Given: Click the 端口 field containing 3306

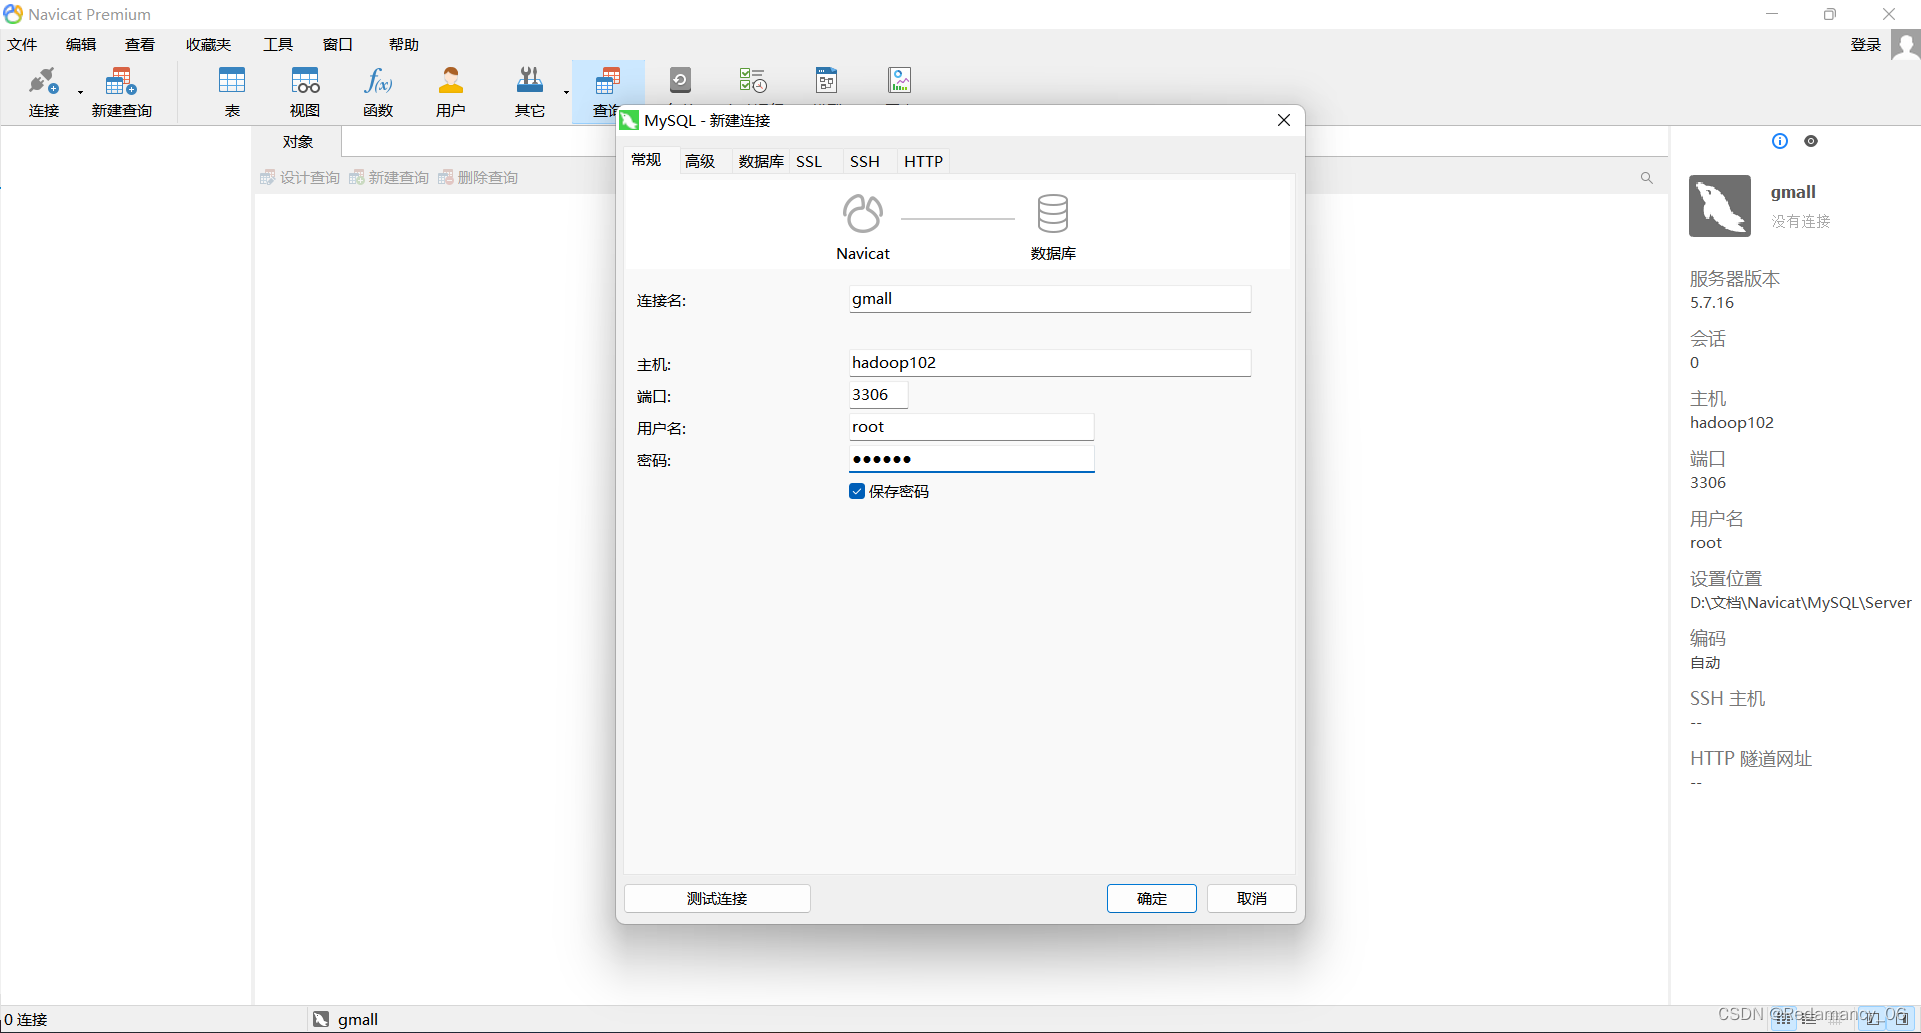Looking at the screenshot, I should point(878,395).
